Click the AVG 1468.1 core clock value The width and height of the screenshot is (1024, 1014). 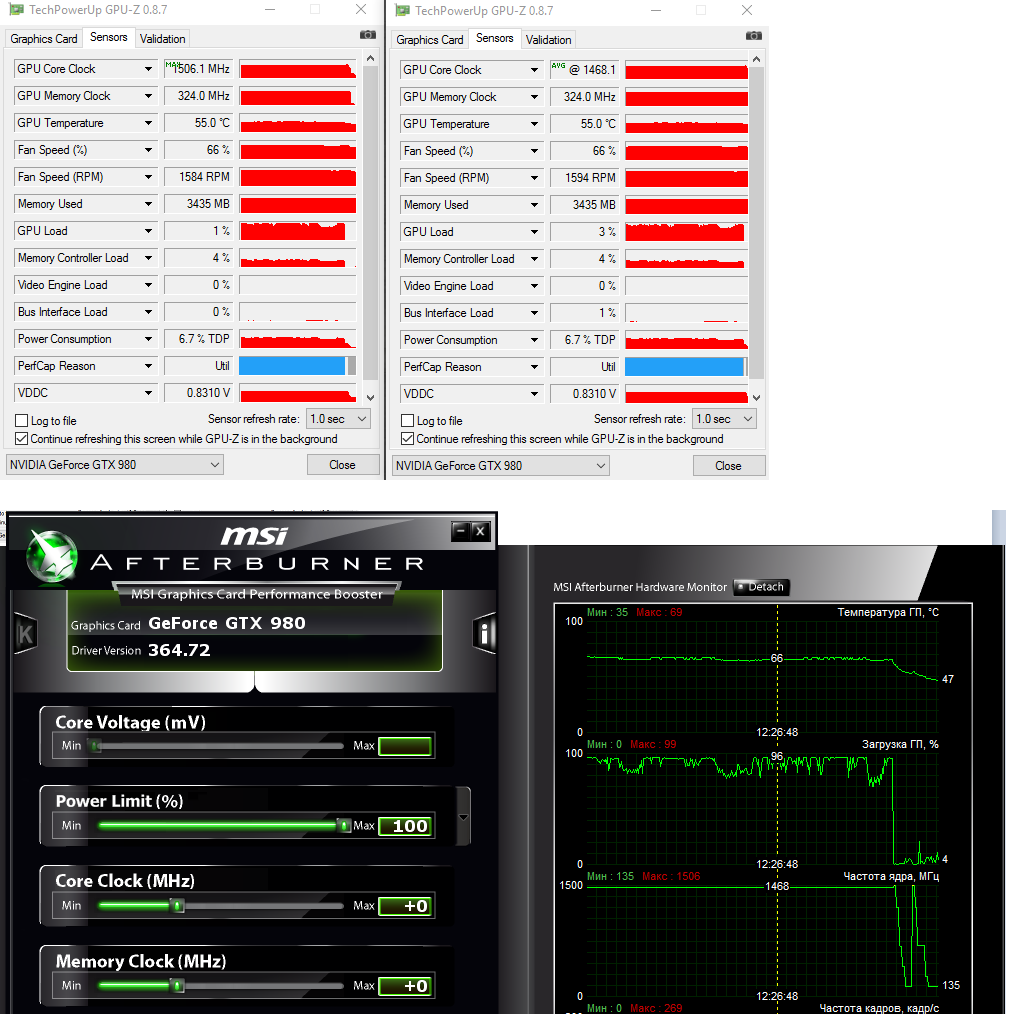(584, 70)
